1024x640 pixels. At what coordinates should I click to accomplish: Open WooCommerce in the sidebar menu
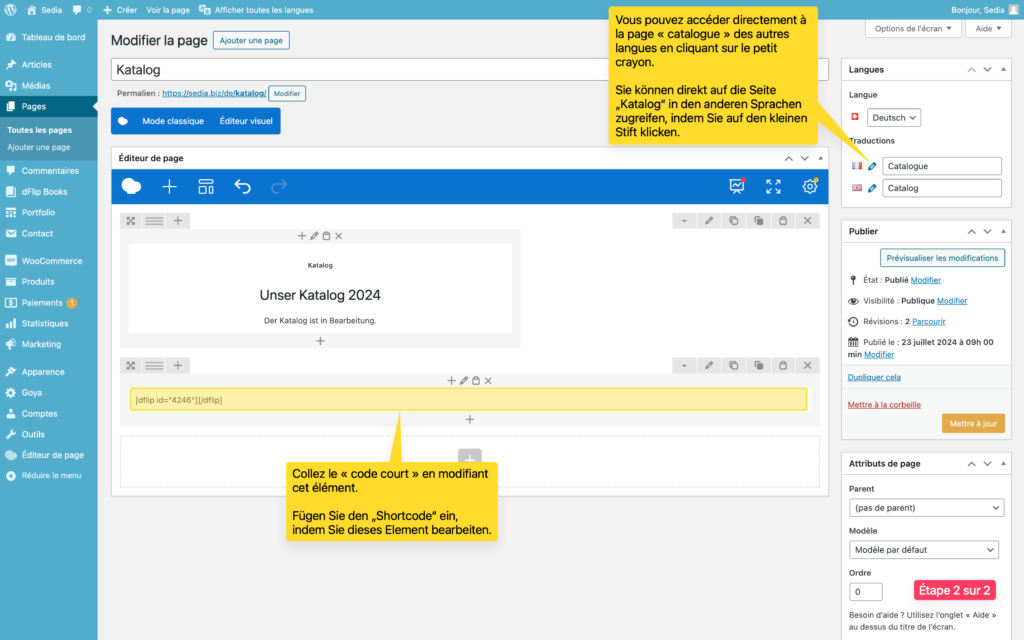[51, 261]
